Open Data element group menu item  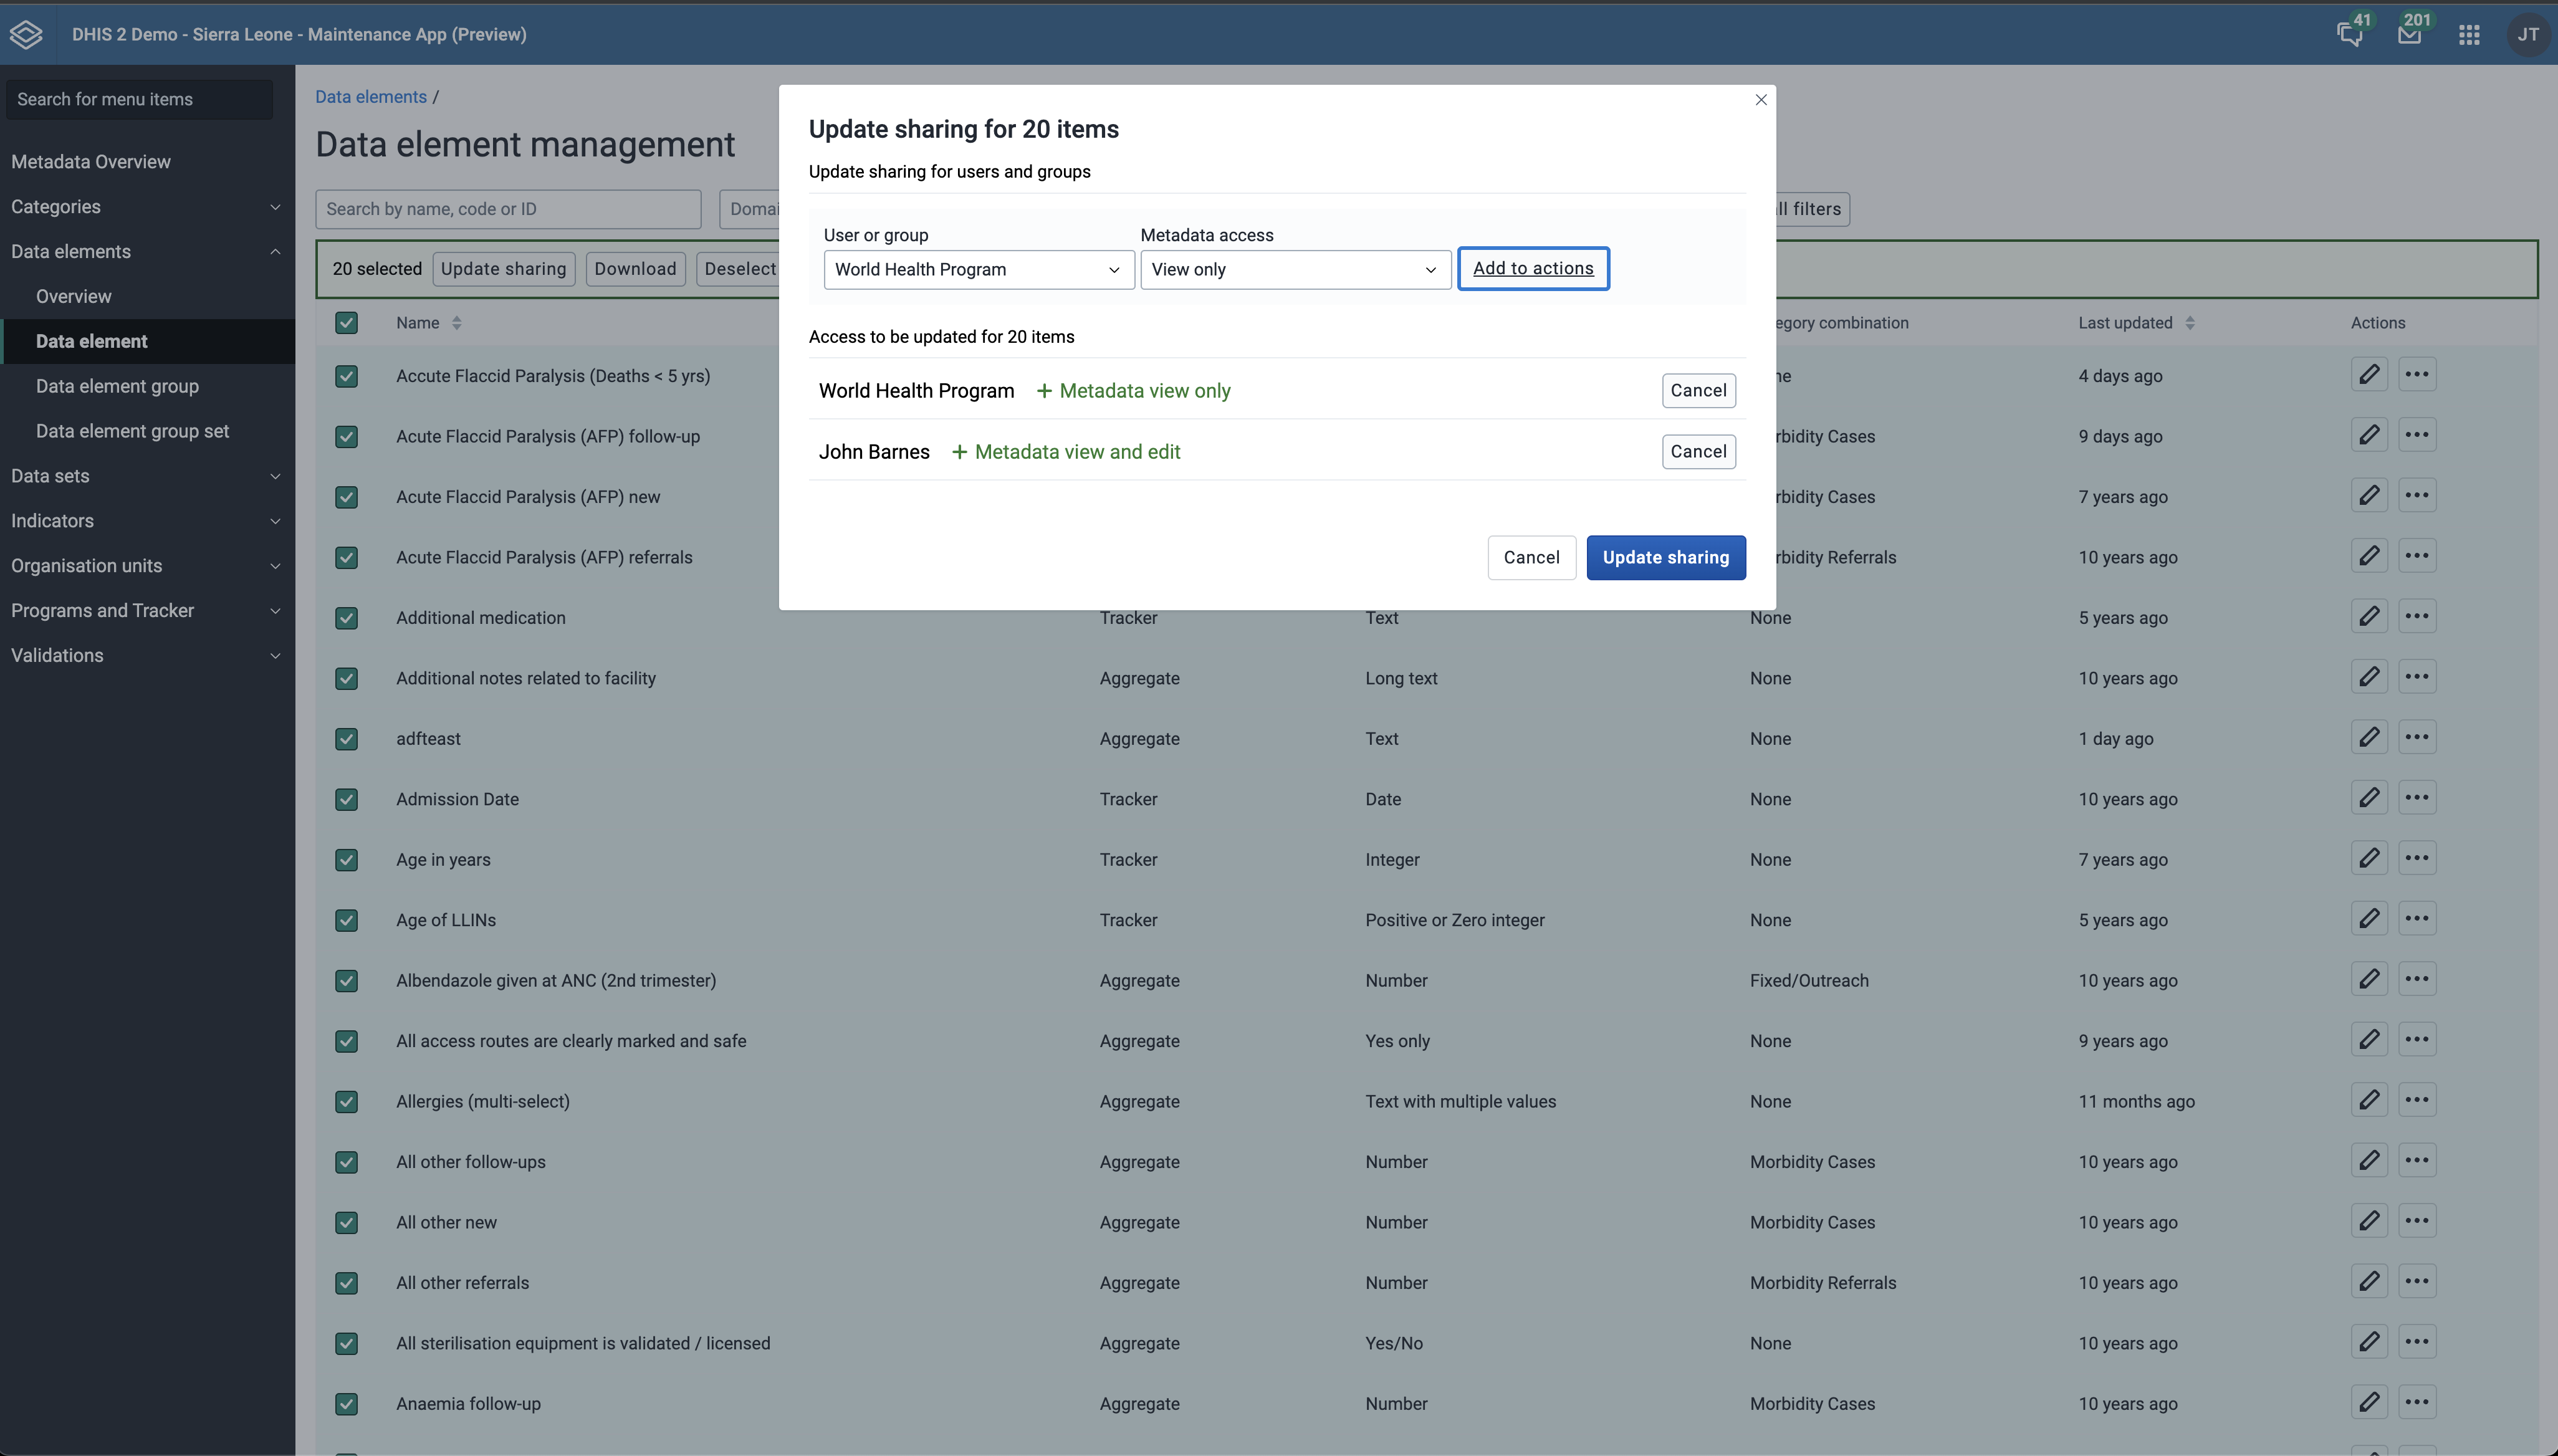[x=117, y=386]
